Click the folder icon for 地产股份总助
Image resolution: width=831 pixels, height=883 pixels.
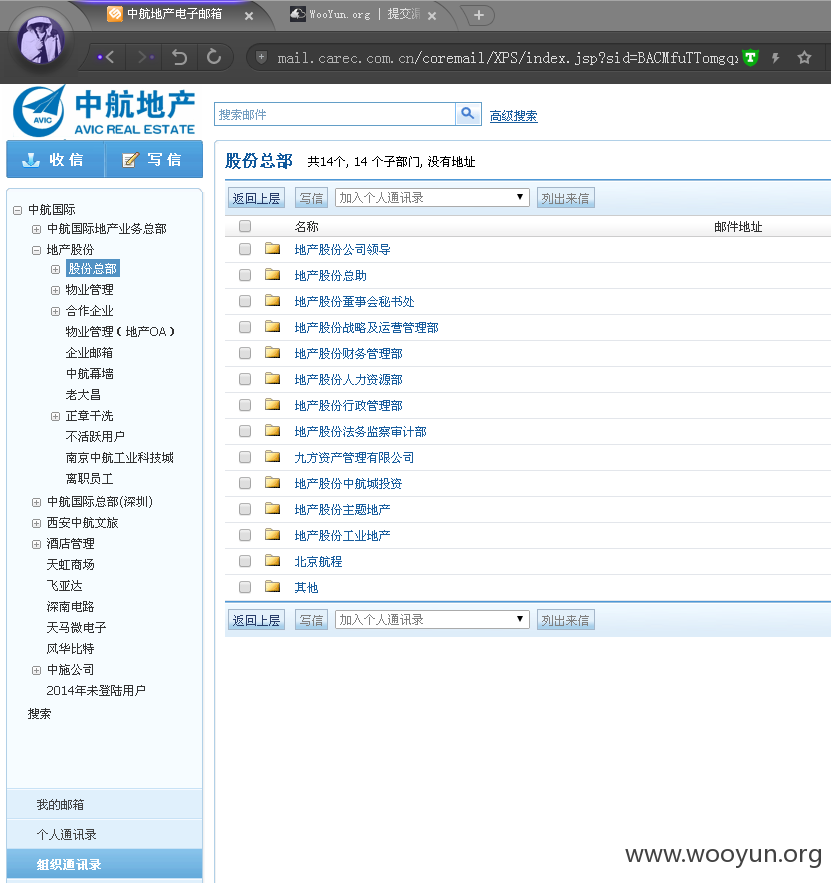272,274
